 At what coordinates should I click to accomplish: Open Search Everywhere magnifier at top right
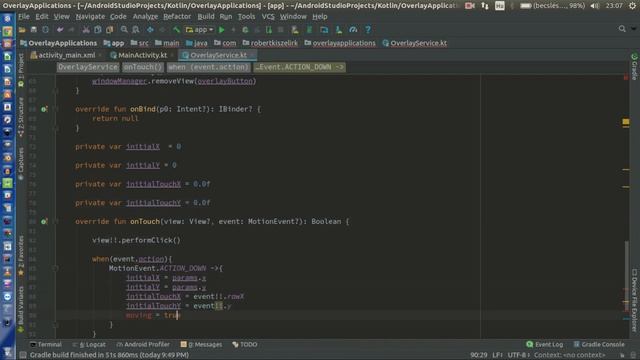point(622,29)
